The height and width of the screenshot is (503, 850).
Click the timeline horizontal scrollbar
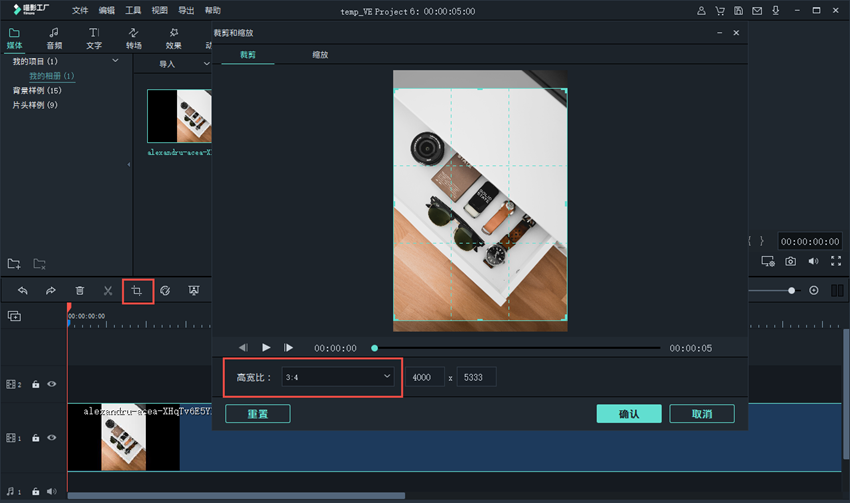click(236, 495)
